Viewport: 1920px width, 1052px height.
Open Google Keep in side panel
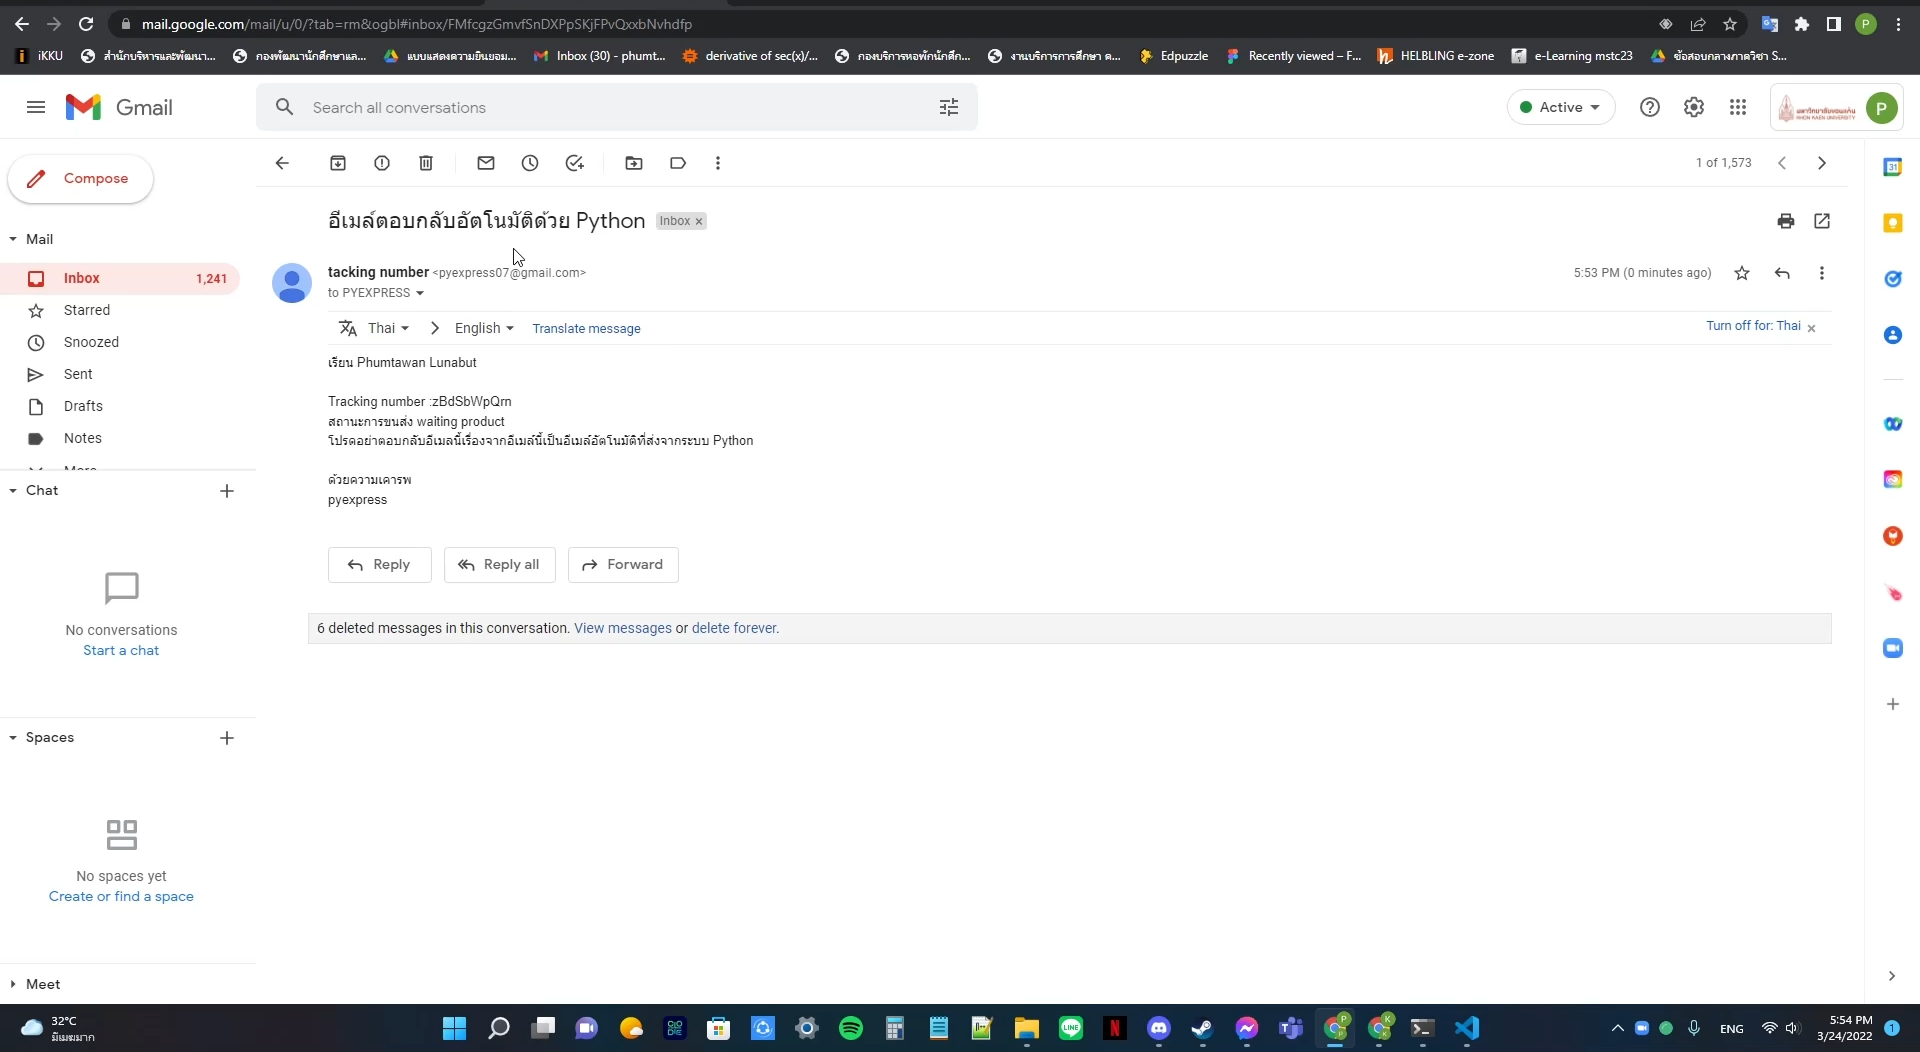1894,223
